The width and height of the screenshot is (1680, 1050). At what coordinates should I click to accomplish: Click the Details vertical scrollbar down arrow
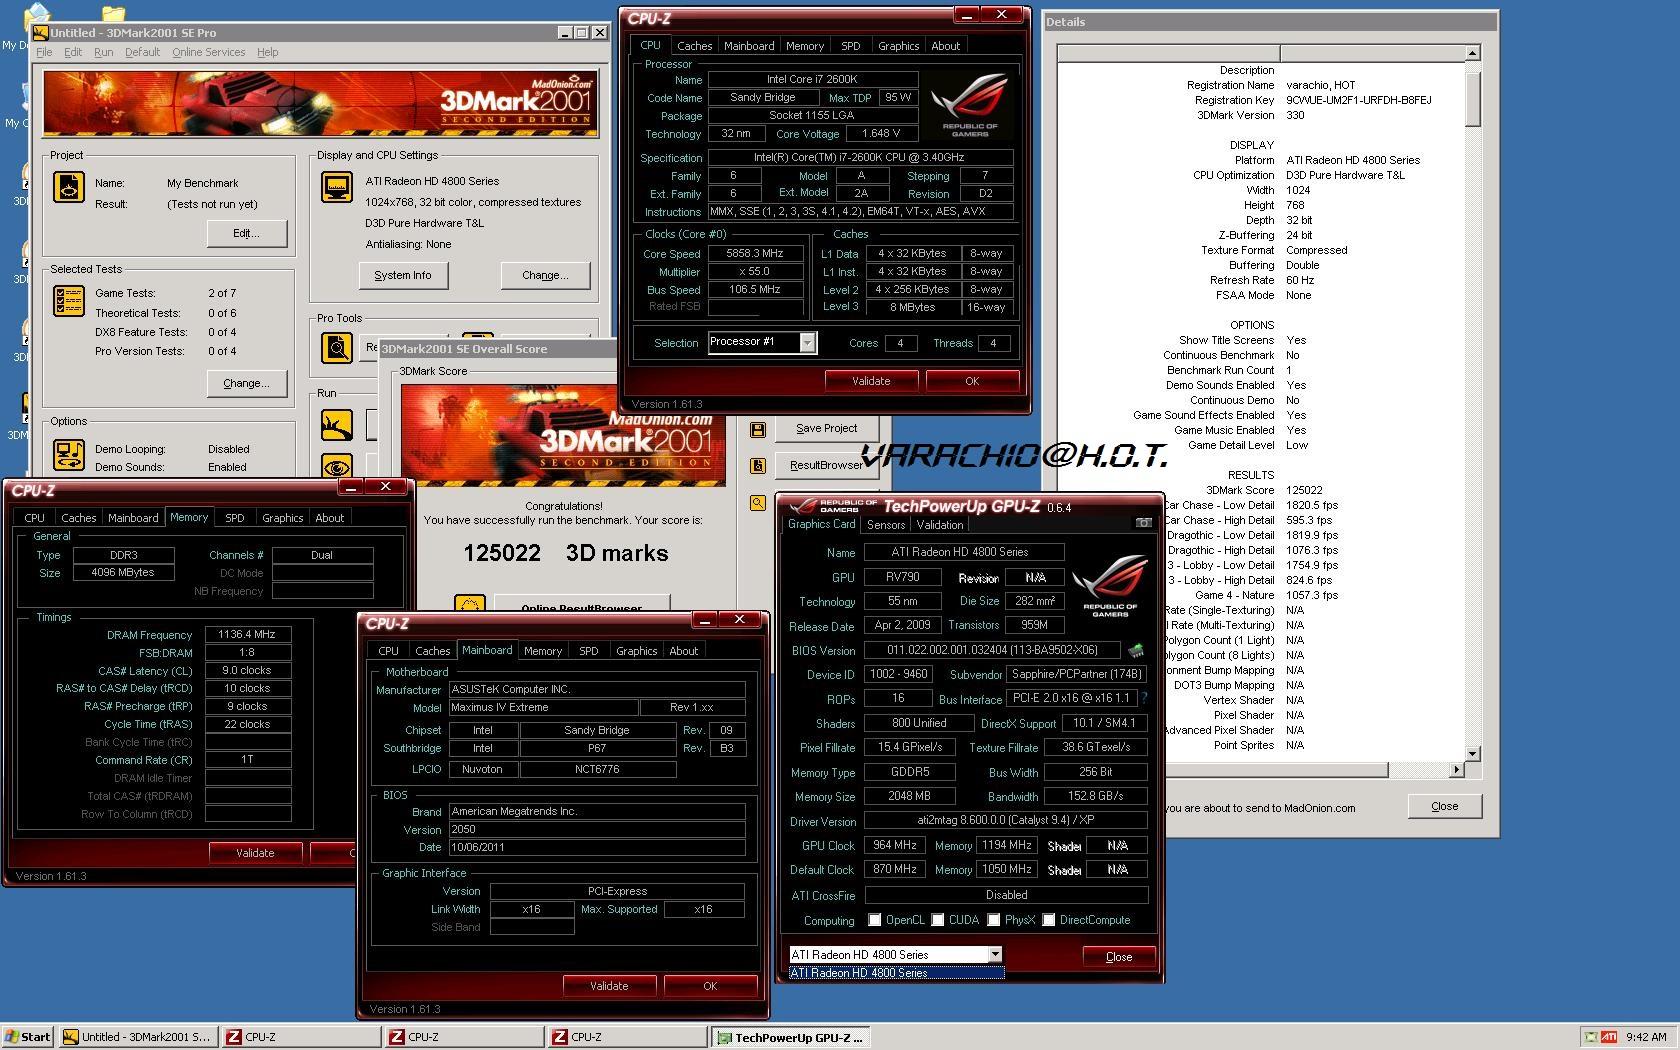(x=1472, y=754)
